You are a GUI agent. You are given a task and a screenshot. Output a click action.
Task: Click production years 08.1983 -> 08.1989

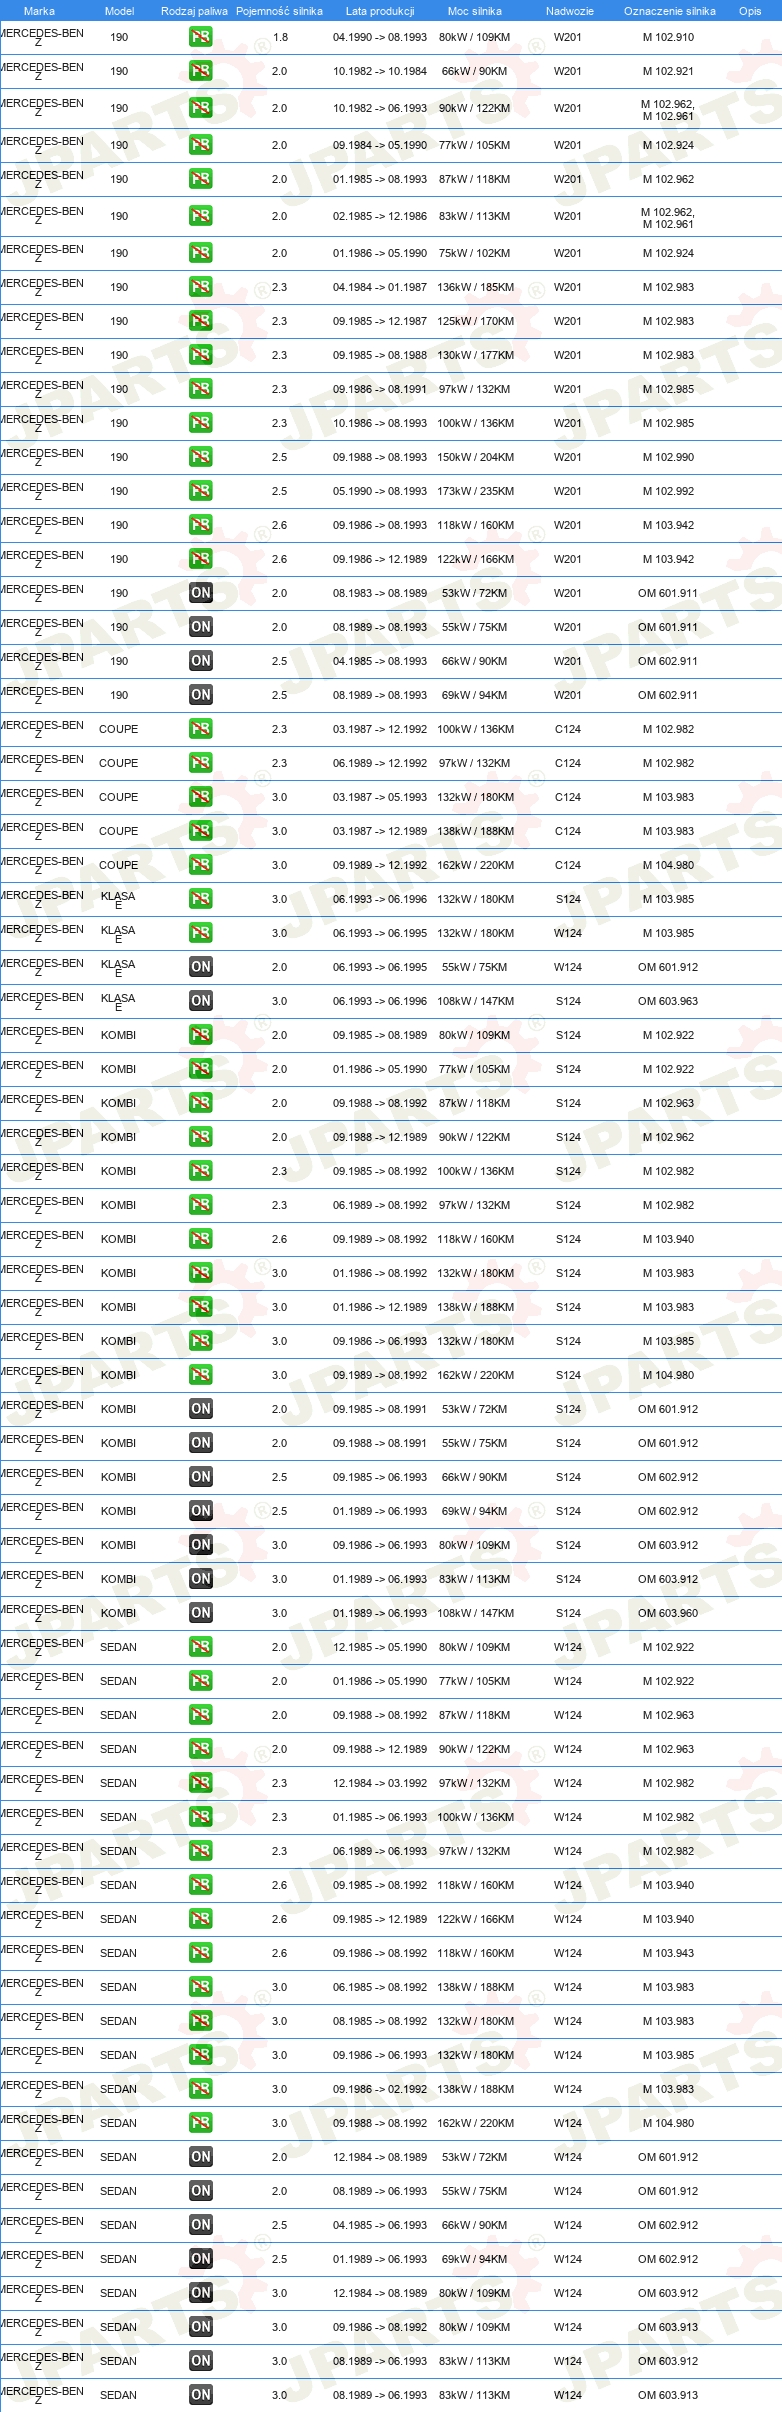[x=380, y=593]
